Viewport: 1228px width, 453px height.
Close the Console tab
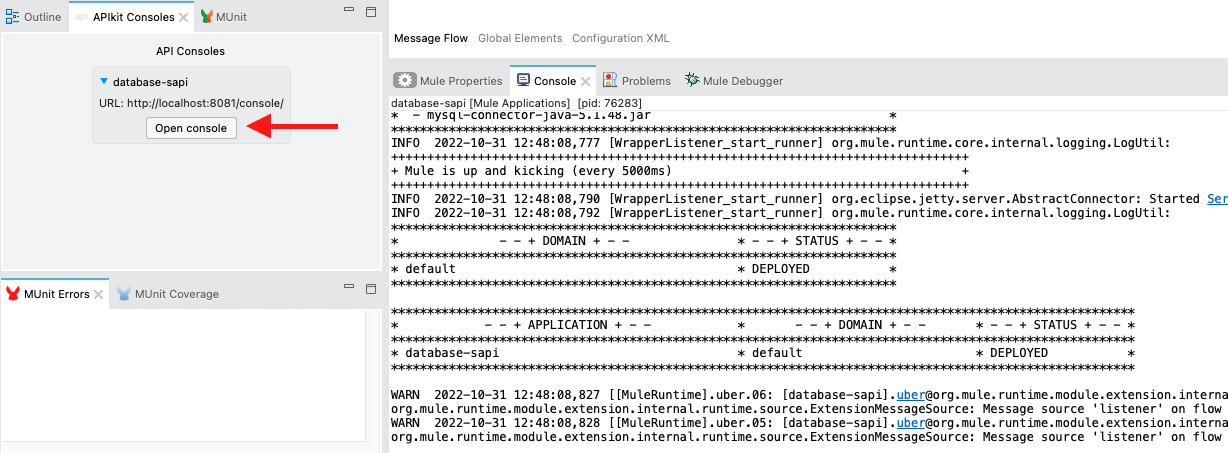coord(586,81)
